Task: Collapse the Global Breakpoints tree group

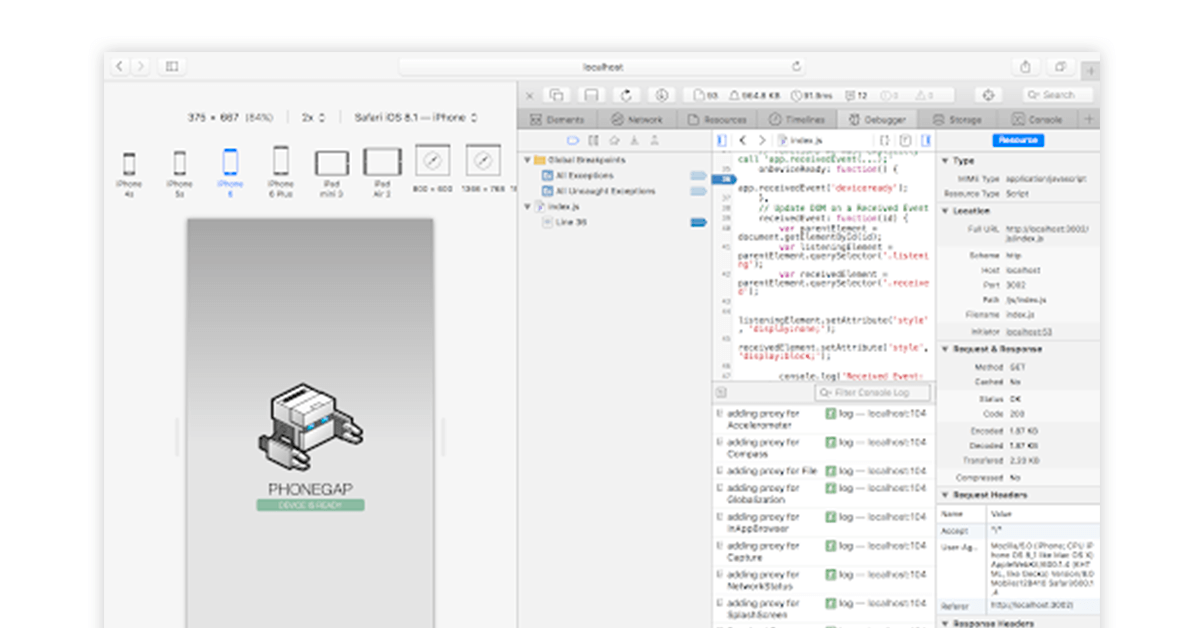Action: 528,160
